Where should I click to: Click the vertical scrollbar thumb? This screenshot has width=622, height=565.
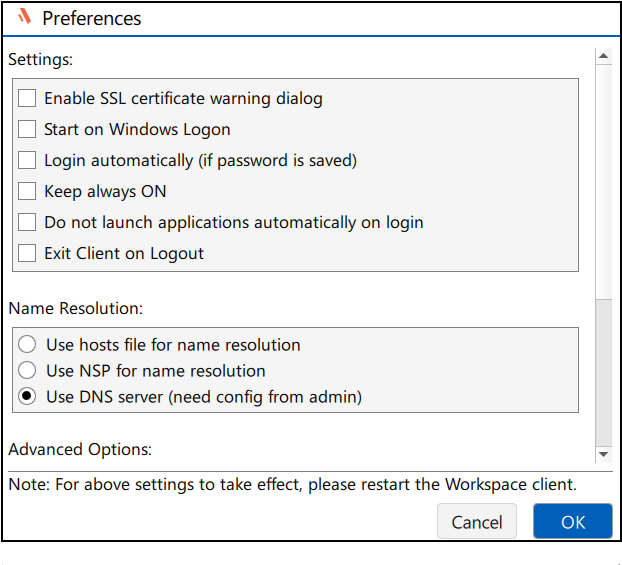[603, 373]
